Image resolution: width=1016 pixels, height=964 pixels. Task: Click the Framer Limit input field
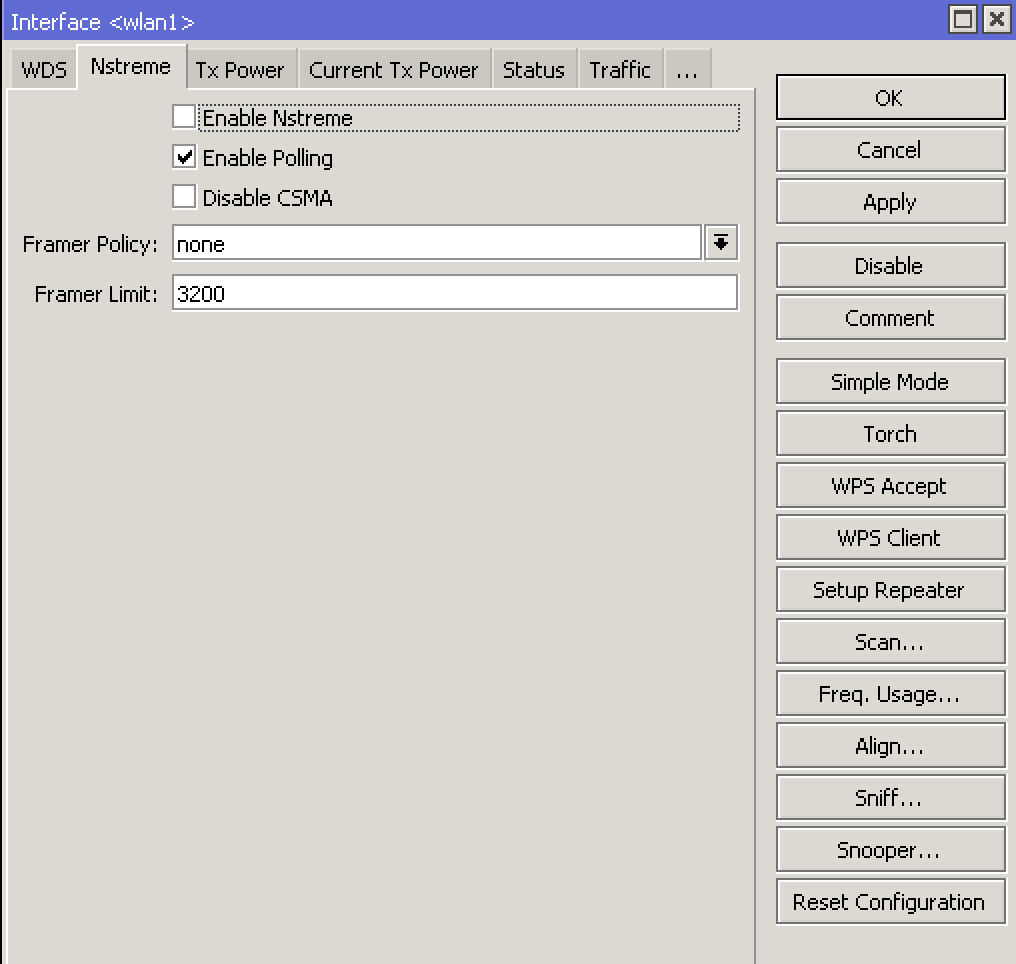click(455, 293)
